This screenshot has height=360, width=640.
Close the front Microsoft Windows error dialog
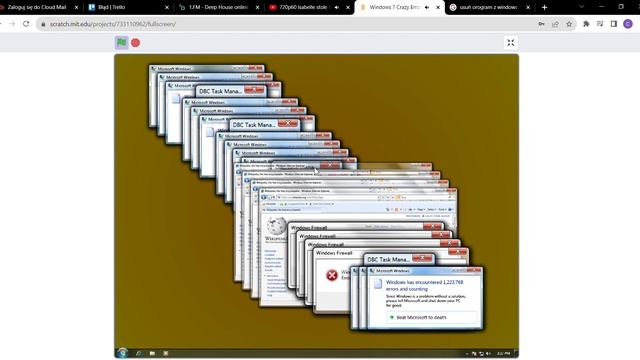tap(473, 270)
